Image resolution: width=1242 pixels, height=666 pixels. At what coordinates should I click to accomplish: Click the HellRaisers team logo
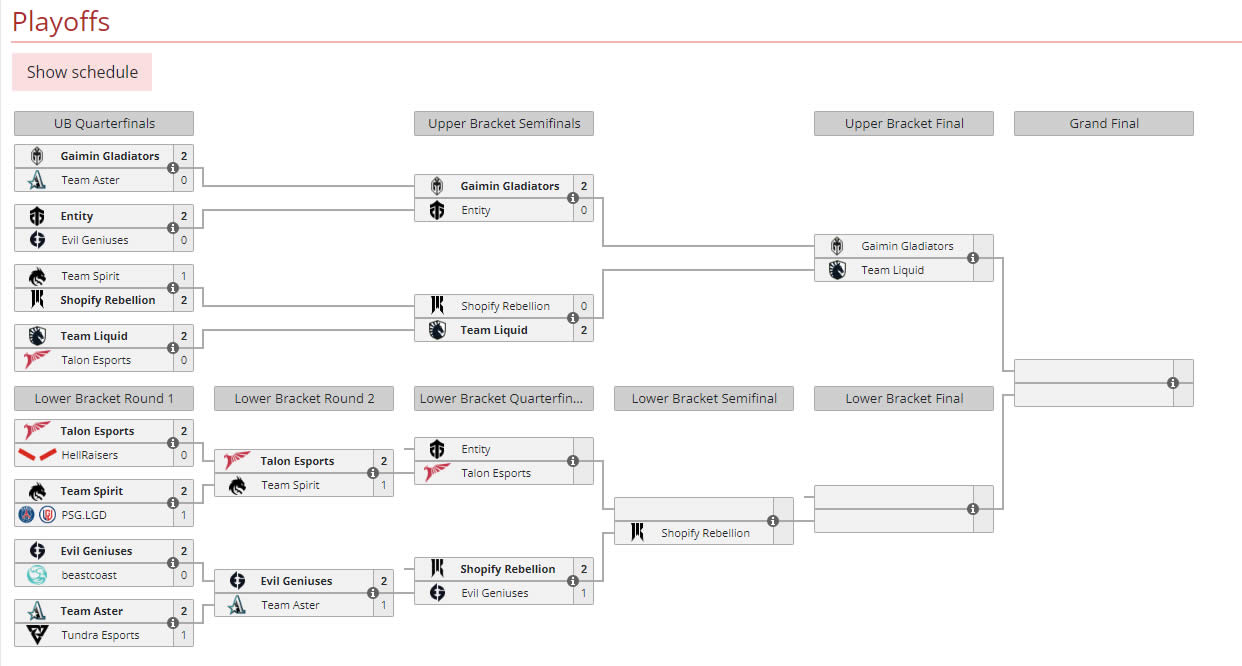[x=37, y=455]
